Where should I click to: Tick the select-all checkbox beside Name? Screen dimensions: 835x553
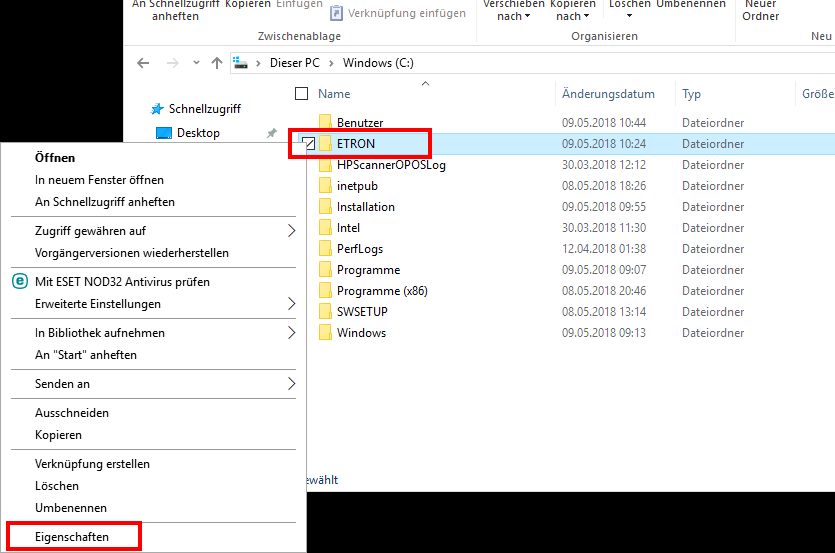(302, 94)
